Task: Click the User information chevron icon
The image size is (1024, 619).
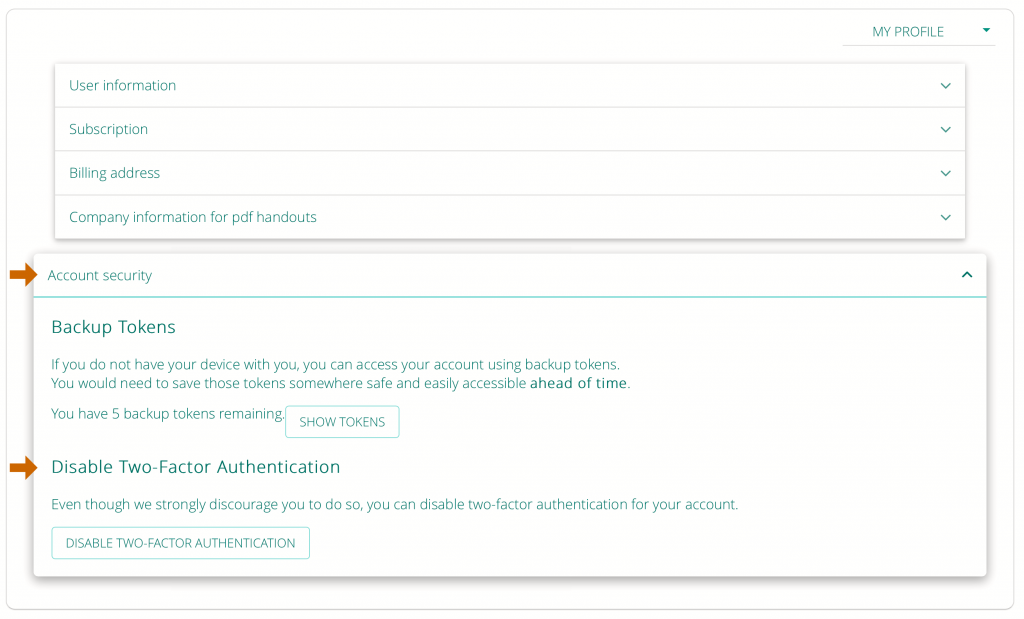Action: tap(945, 85)
